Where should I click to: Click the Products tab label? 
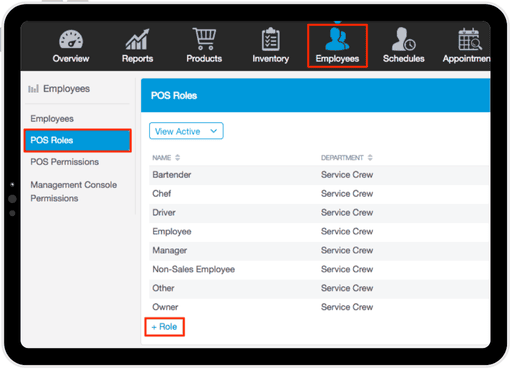click(x=204, y=59)
